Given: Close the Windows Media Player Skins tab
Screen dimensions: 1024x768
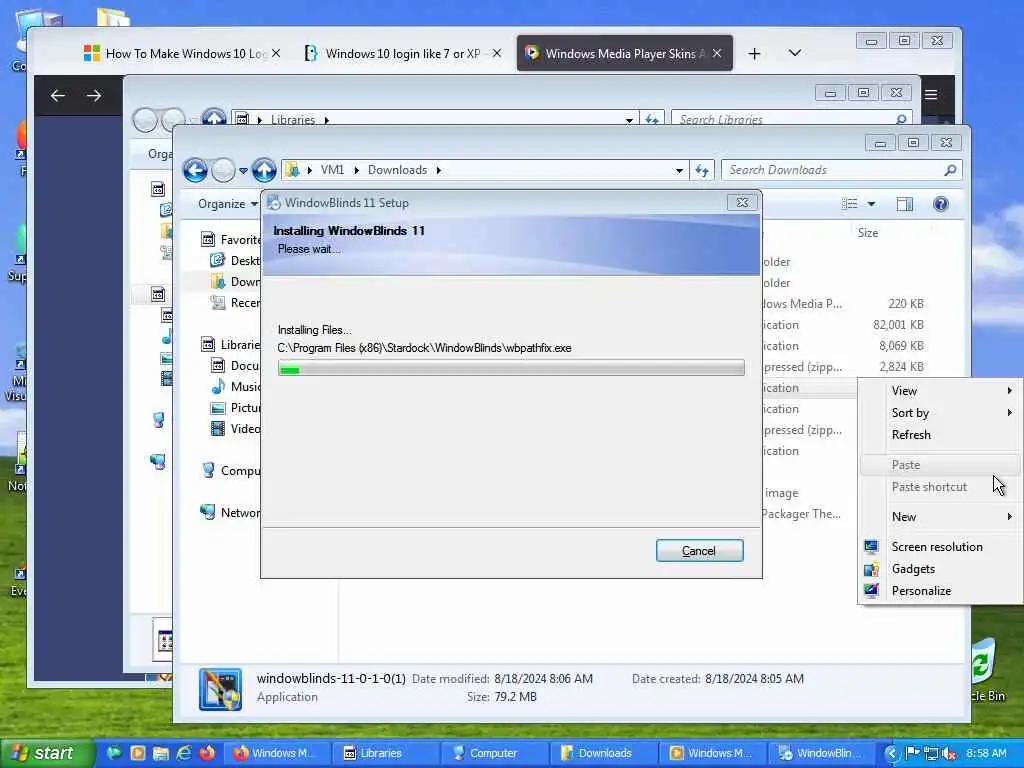Looking at the screenshot, I should pyautogui.click(x=718, y=54).
